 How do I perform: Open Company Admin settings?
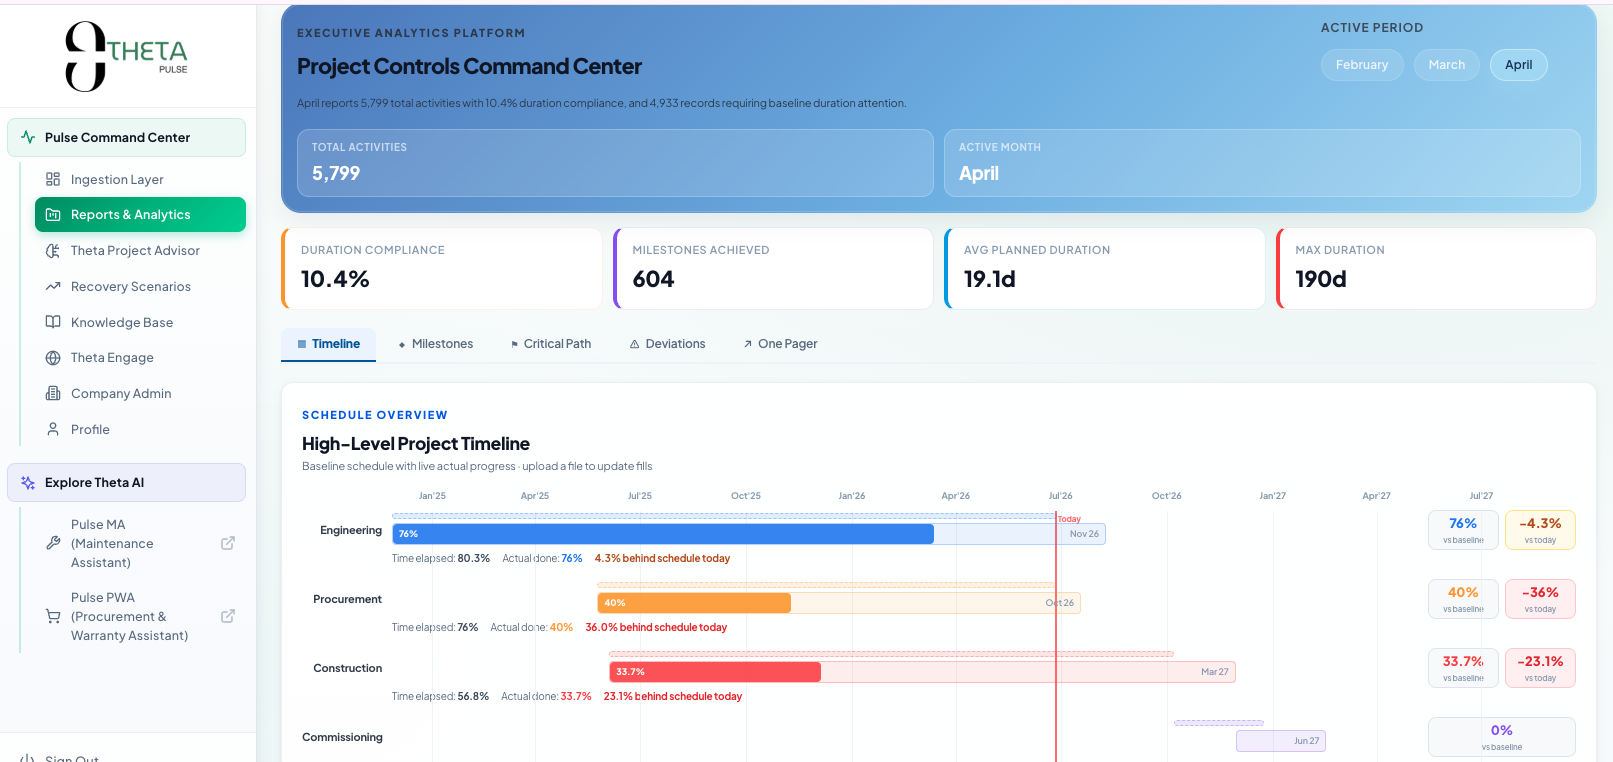coord(140,394)
